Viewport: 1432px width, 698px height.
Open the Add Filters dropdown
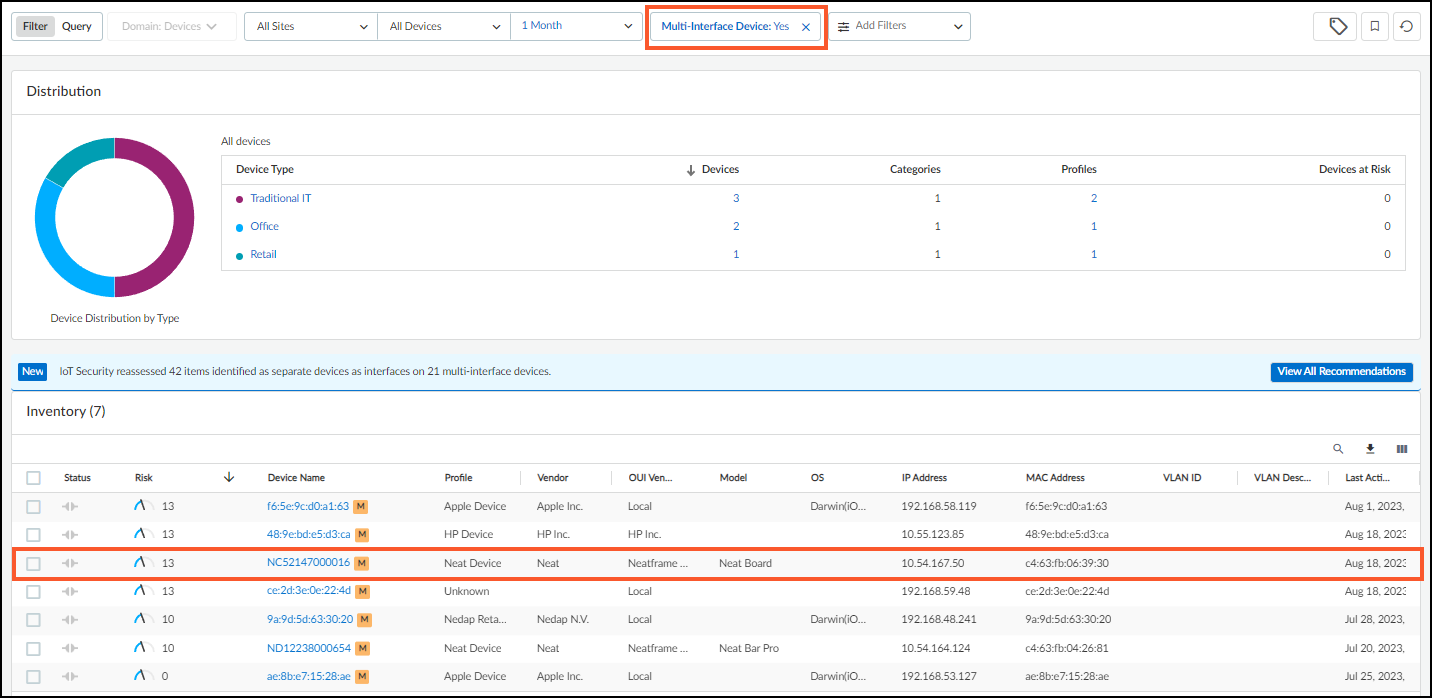[x=900, y=27]
